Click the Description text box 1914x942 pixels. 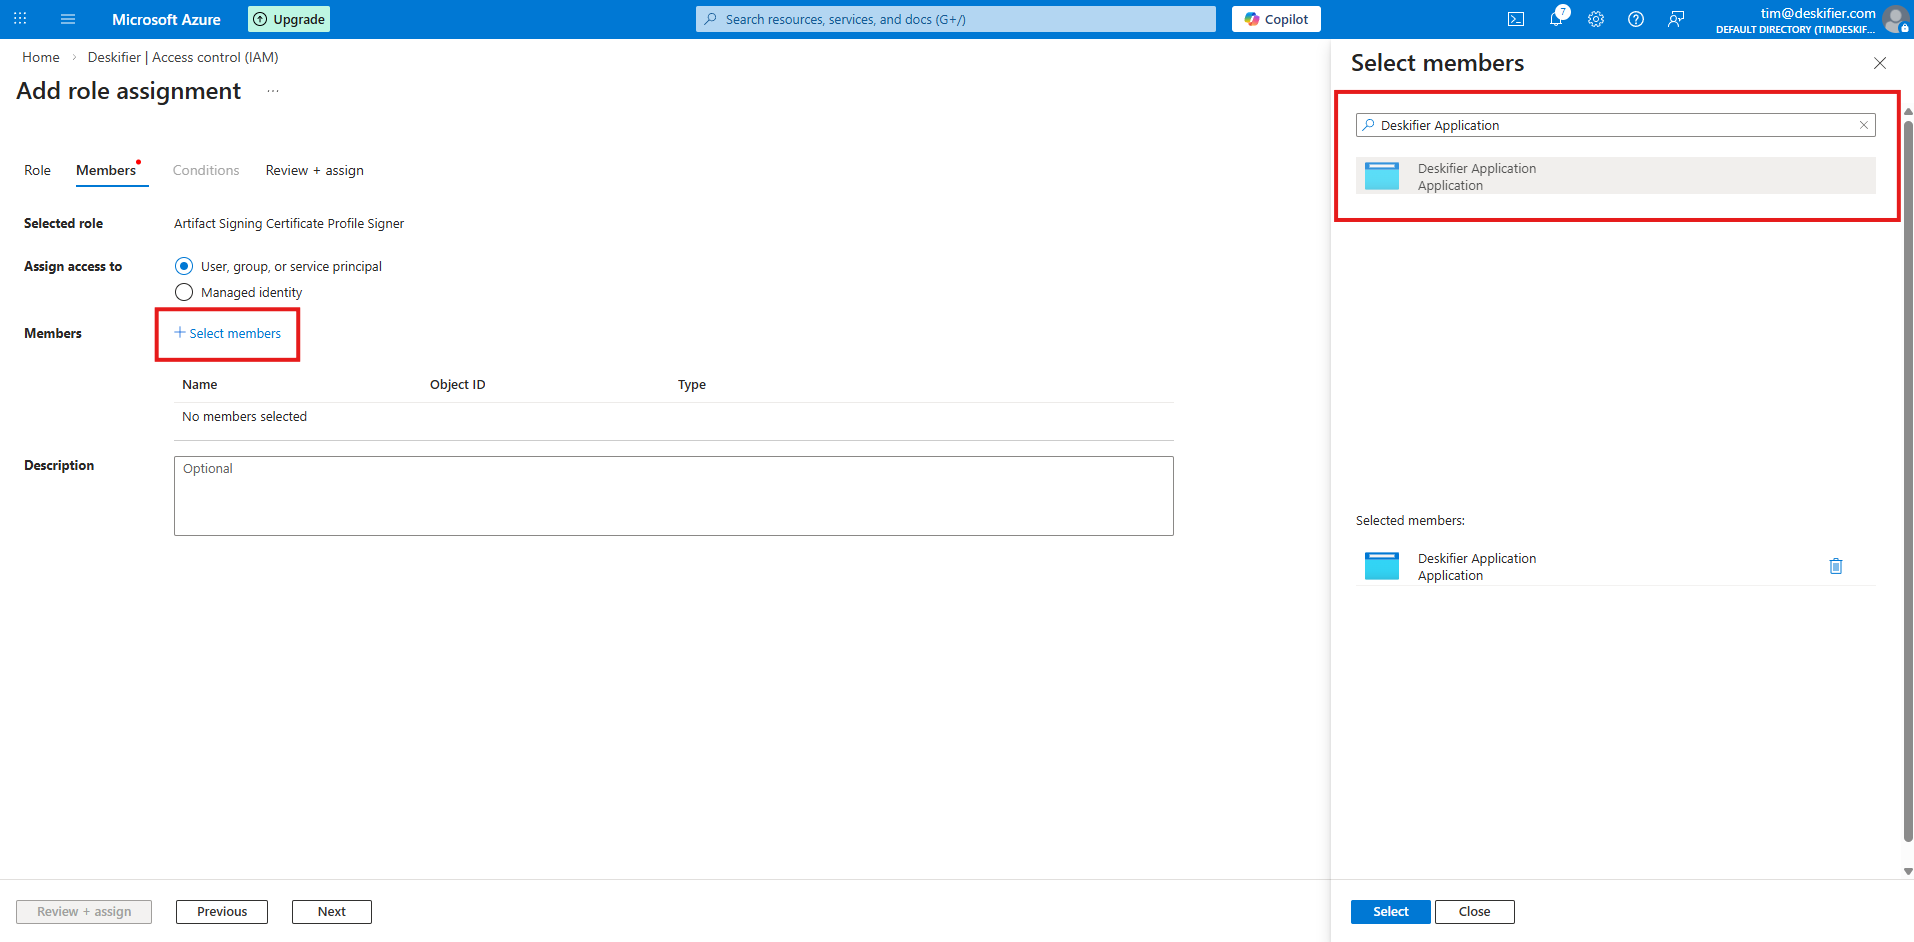coord(674,496)
